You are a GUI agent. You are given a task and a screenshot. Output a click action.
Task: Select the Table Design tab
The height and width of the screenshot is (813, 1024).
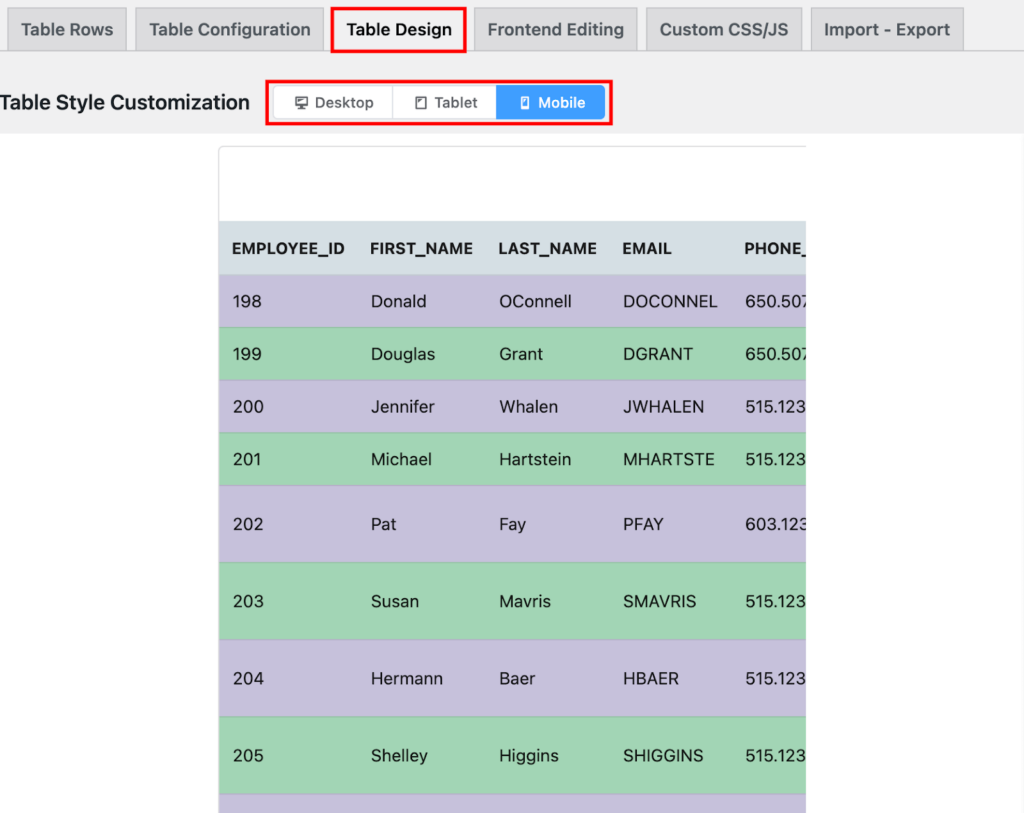tap(398, 29)
